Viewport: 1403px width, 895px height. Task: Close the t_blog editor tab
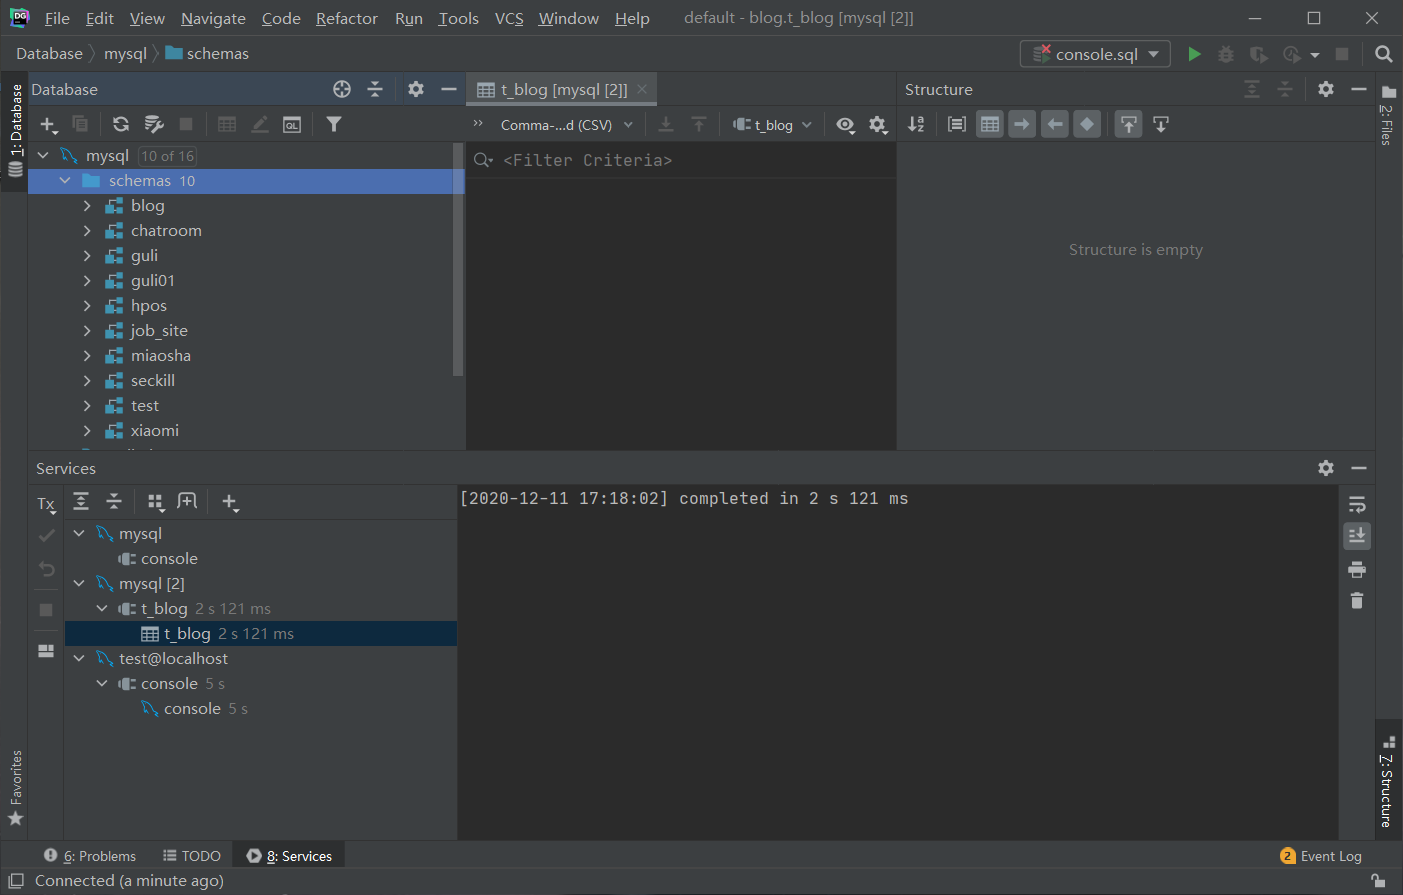(642, 89)
